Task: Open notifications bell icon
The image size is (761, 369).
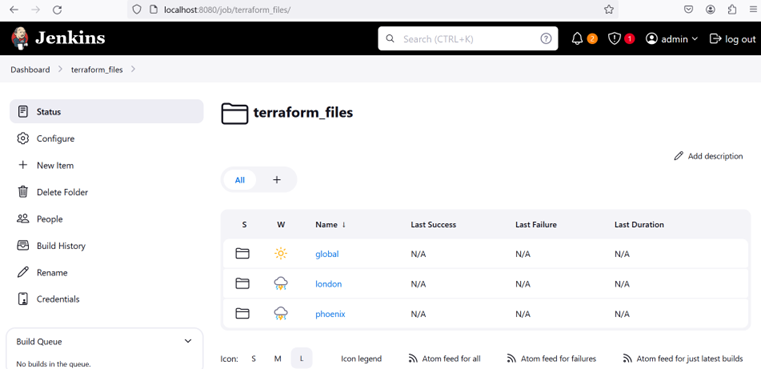Action: (577, 39)
